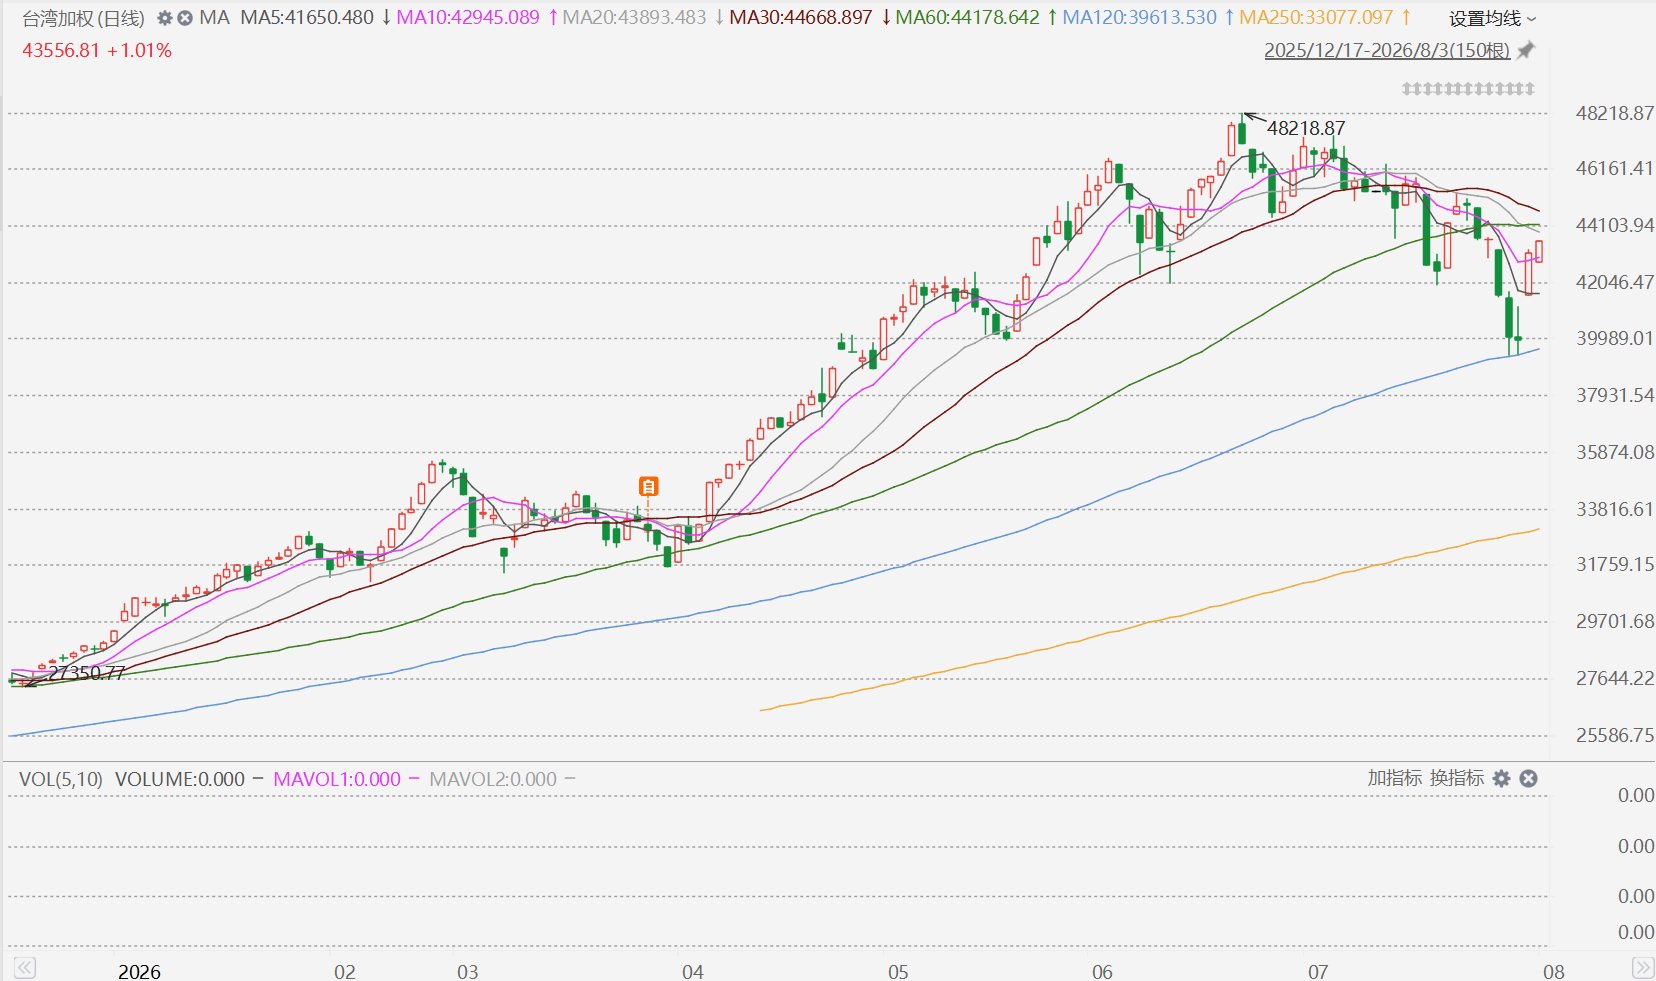This screenshot has width=1656, height=981.
Task: Click the double-left arrow on the timeline
Action: pos(24,968)
